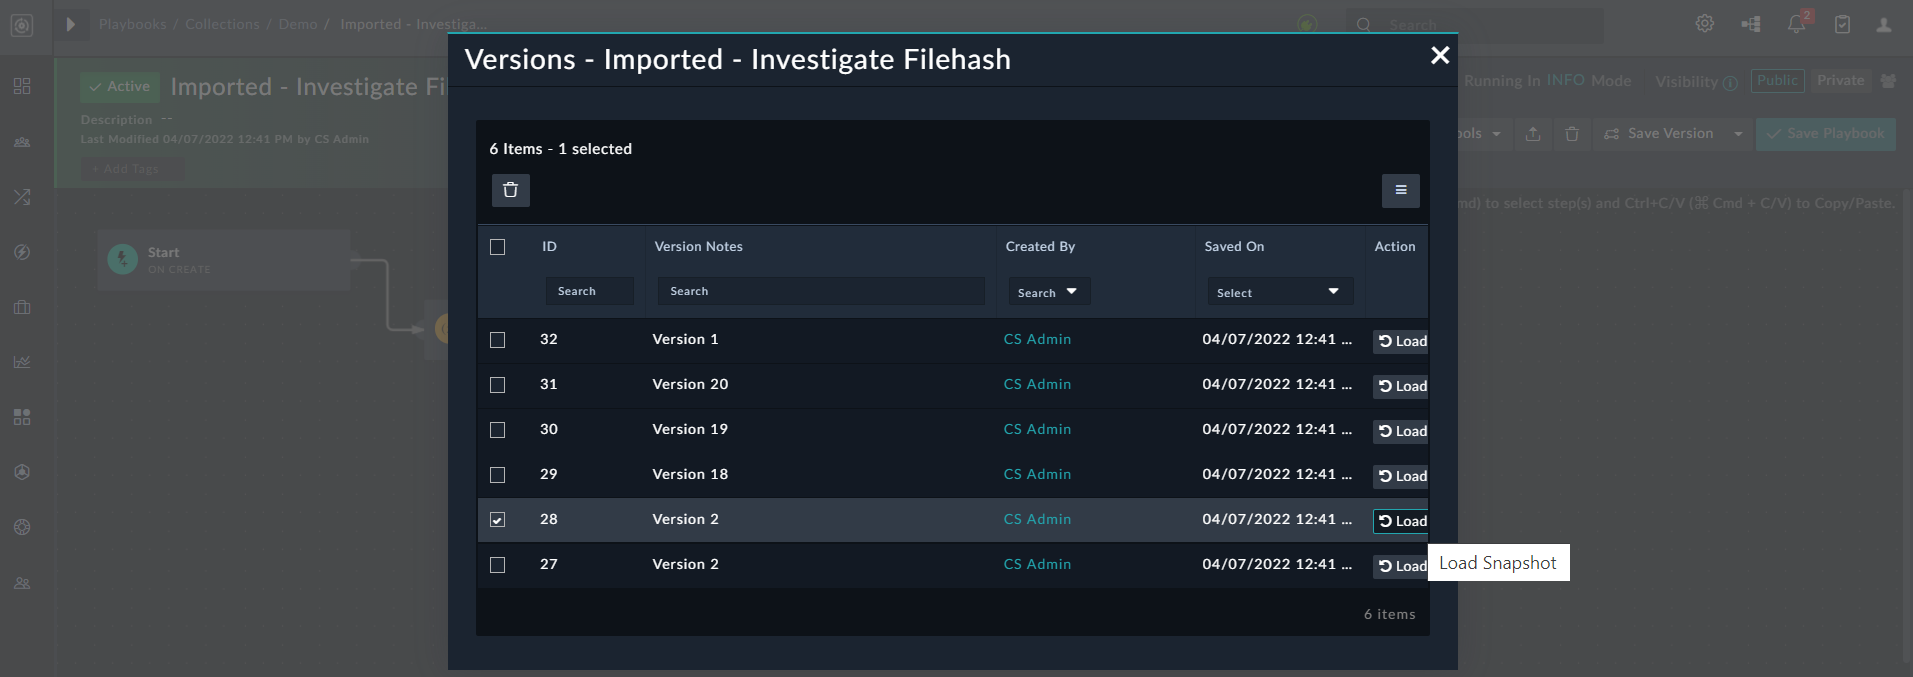Sort by Version Notes column header
This screenshot has height=677, width=1913.
click(699, 246)
